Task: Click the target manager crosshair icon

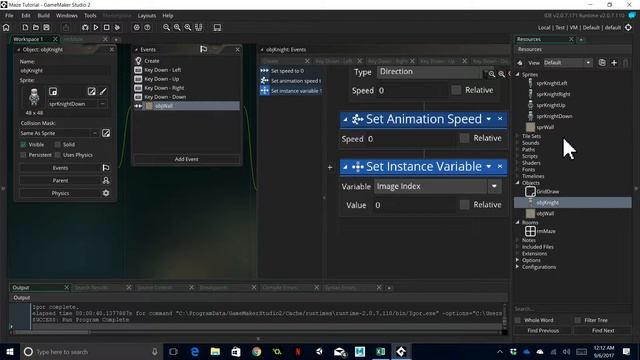Action: pos(628,27)
